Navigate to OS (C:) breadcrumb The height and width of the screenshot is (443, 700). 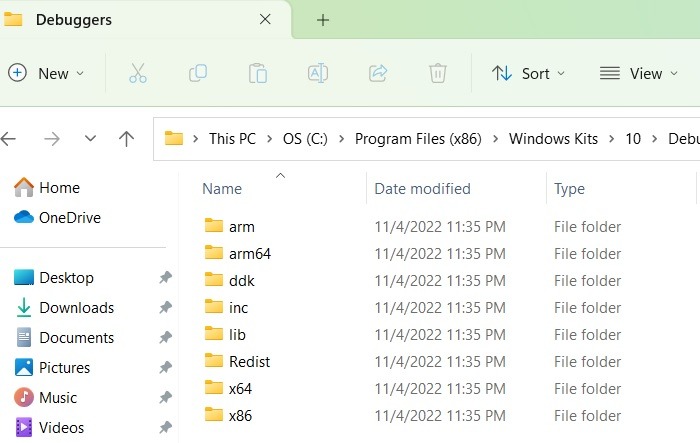pyautogui.click(x=305, y=139)
